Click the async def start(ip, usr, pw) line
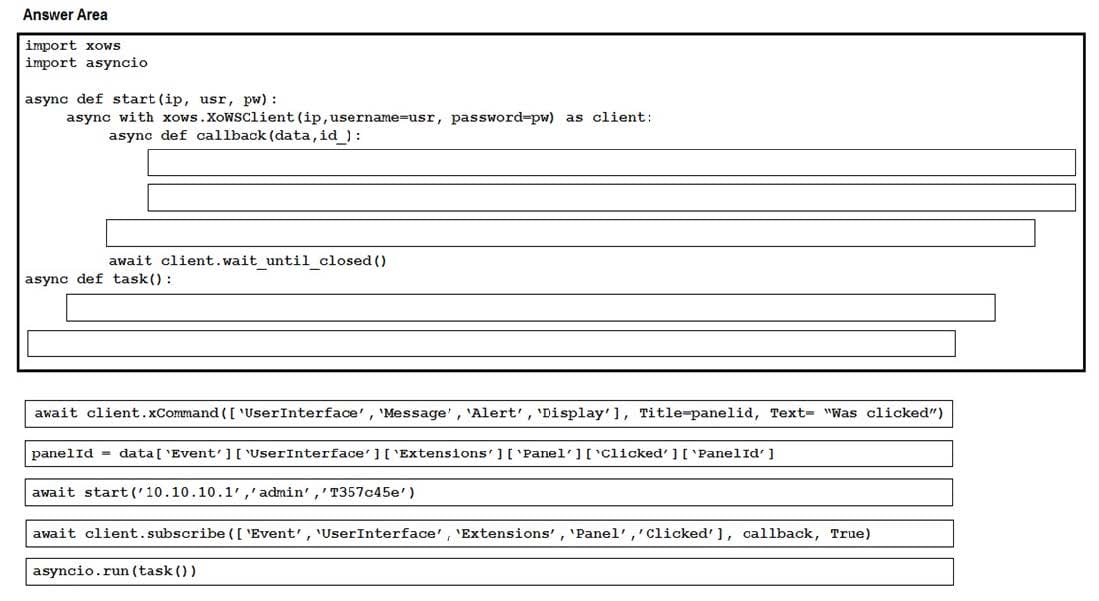1099x601 pixels. click(151, 99)
